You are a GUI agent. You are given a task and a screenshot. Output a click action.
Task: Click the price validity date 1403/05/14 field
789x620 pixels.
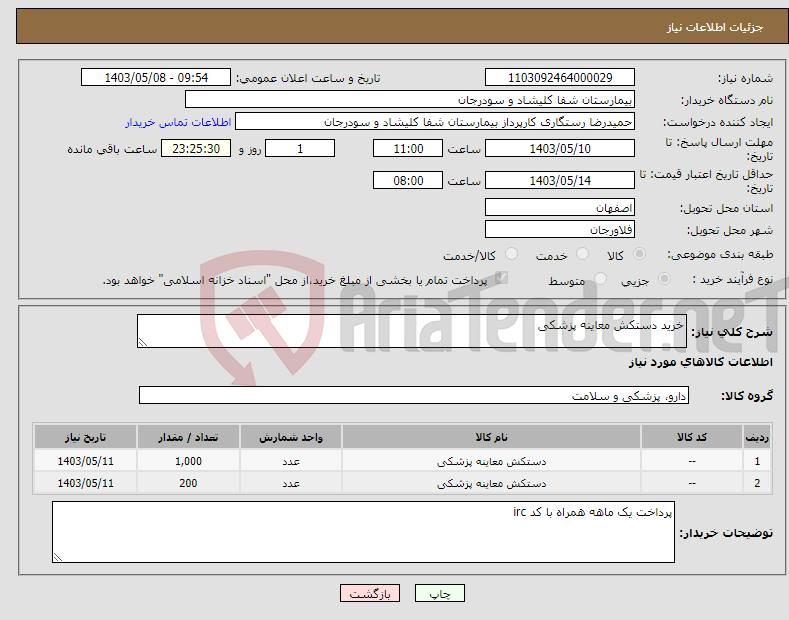(x=560, y=180)
